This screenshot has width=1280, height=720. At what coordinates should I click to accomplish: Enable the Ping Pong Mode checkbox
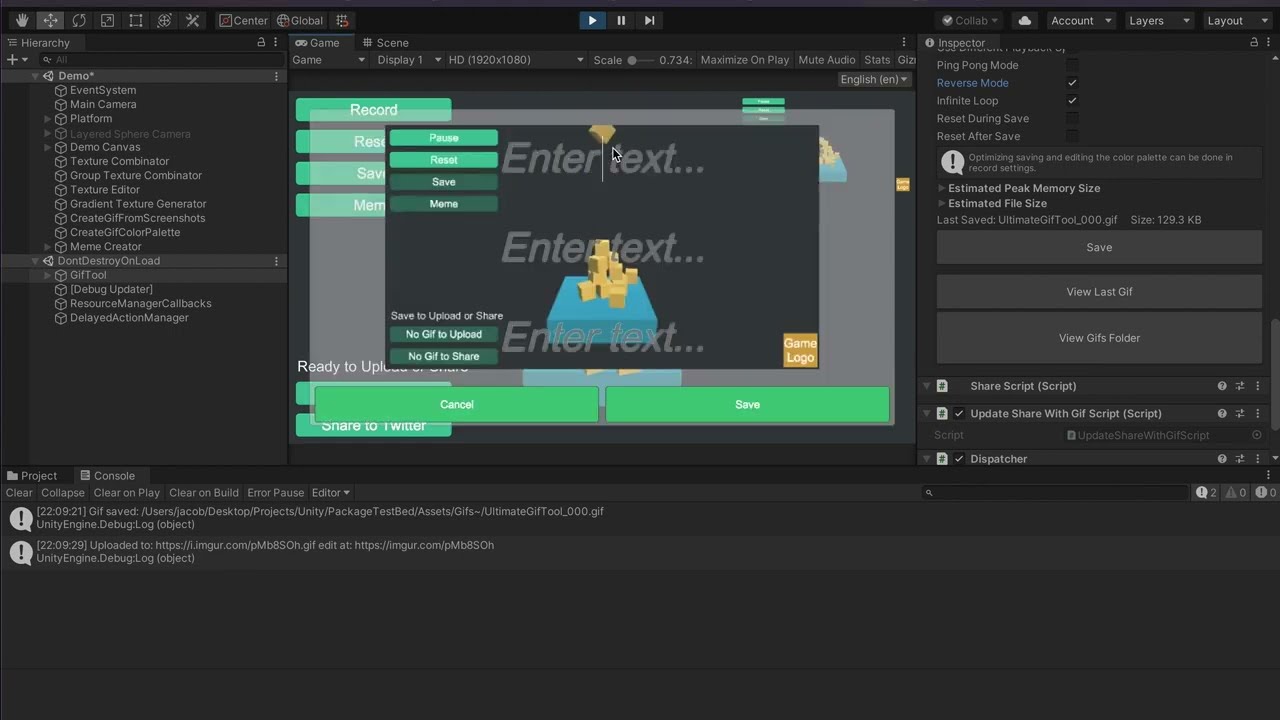click(1072, 65)
